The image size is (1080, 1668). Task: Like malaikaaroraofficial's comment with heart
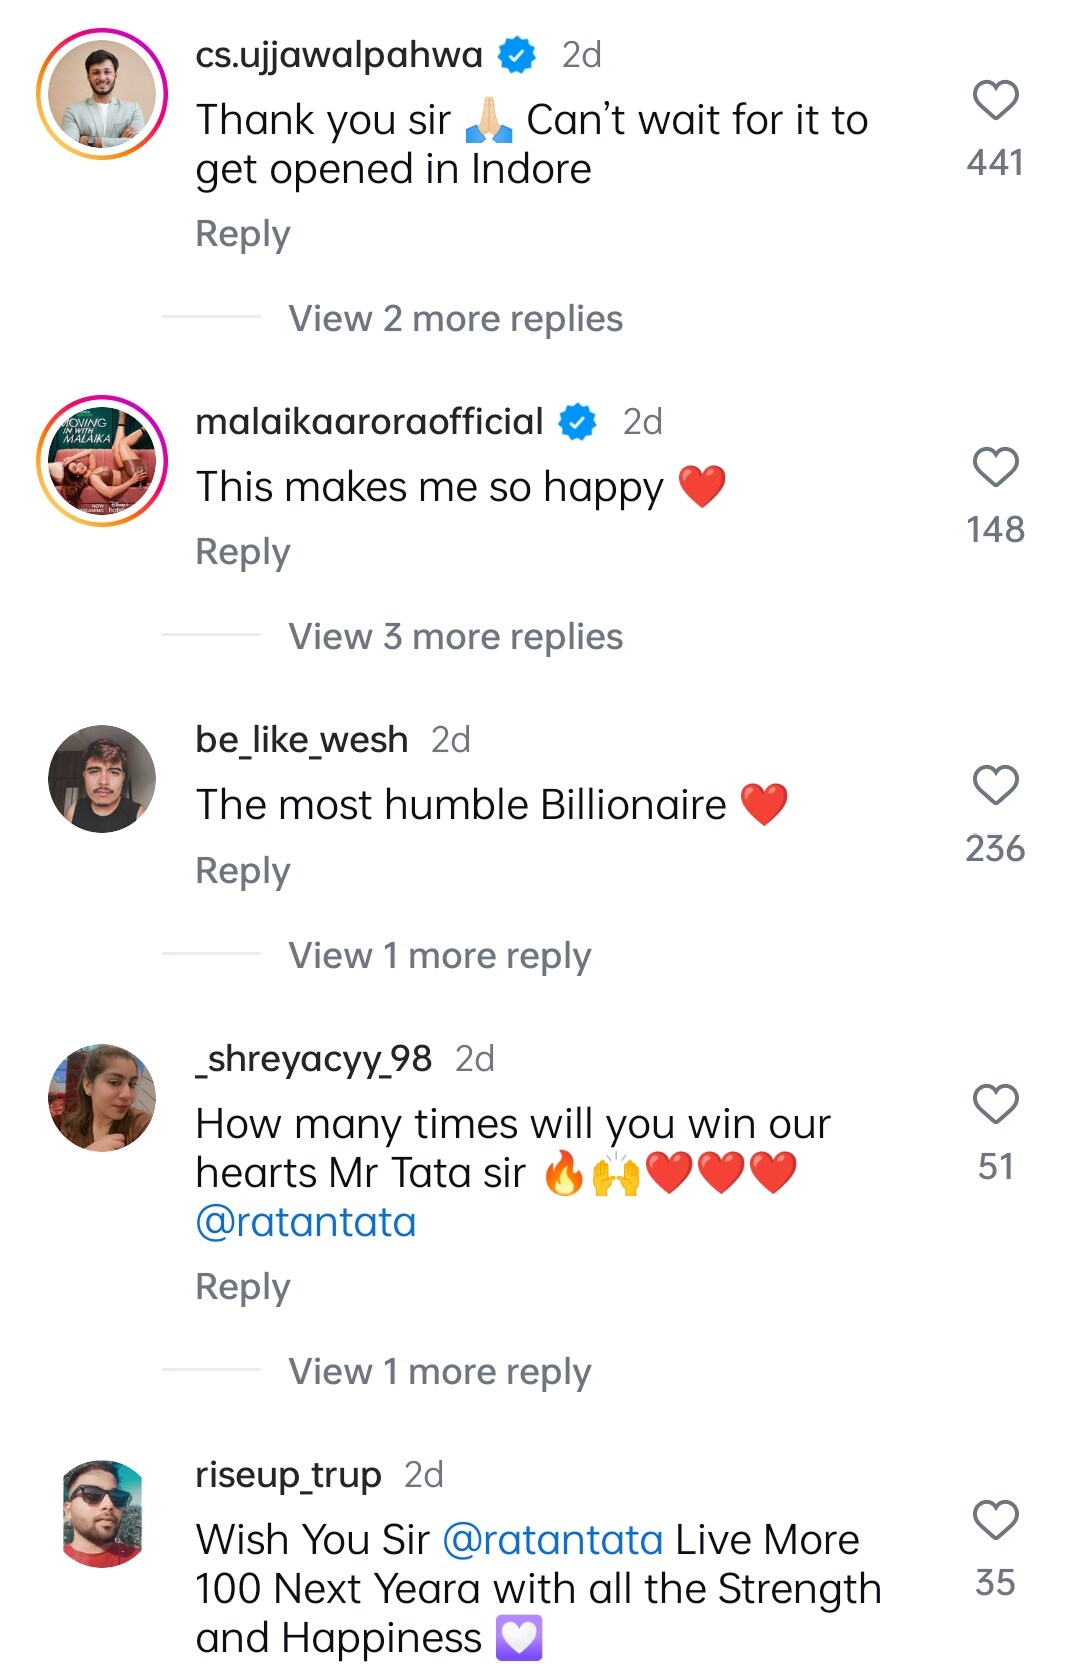995,468
